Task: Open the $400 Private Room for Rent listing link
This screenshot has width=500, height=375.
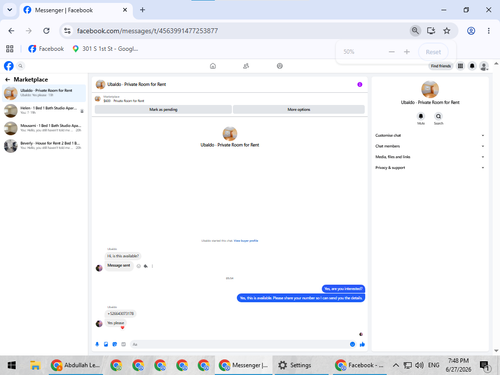Action: point(124,101)
